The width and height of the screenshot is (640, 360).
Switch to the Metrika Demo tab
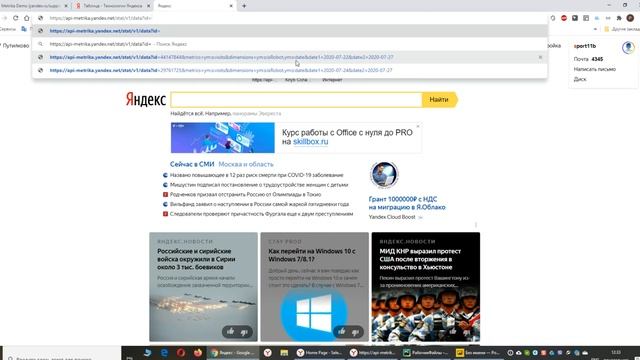coord(35,6)
